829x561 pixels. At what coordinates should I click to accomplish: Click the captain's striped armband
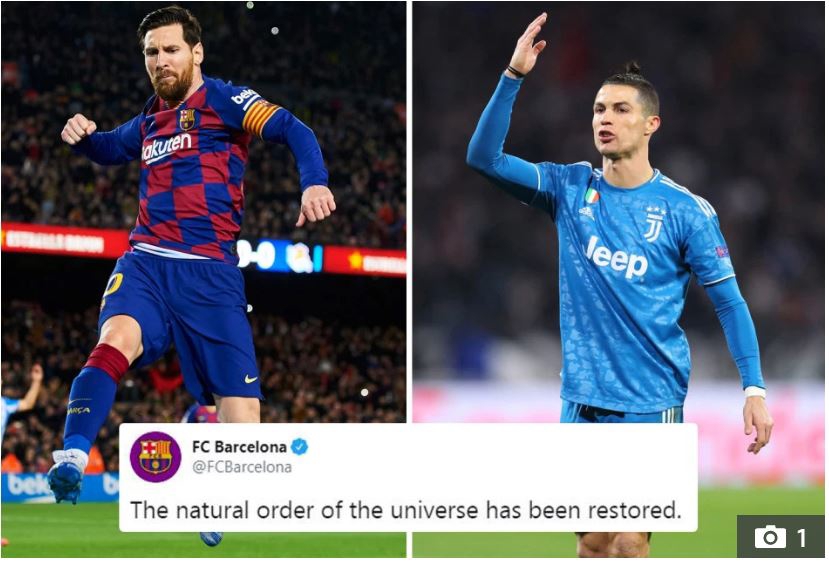[260, 117]
